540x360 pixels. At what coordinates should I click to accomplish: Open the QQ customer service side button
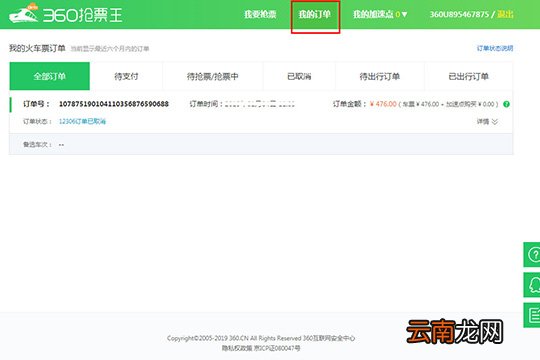pos(532,285)
